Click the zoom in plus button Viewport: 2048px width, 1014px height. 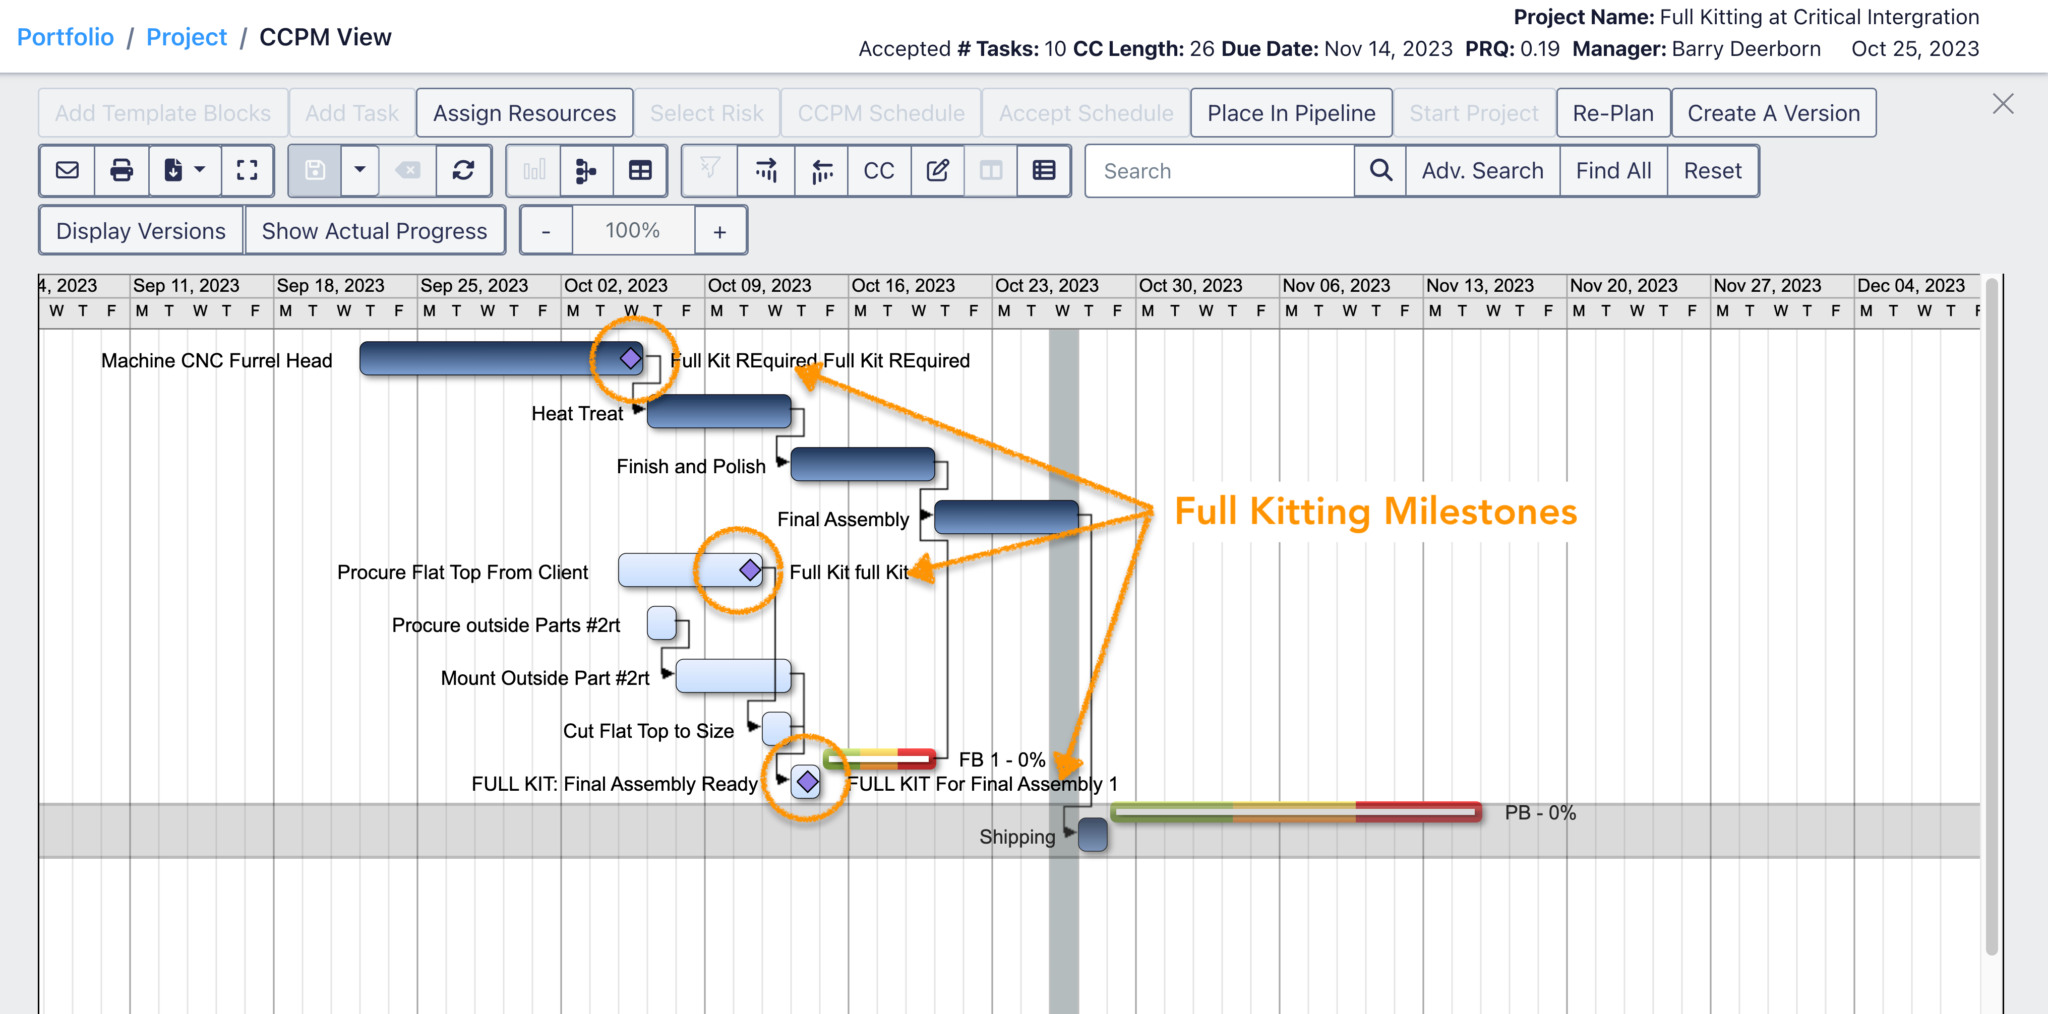tap(719, 231)
